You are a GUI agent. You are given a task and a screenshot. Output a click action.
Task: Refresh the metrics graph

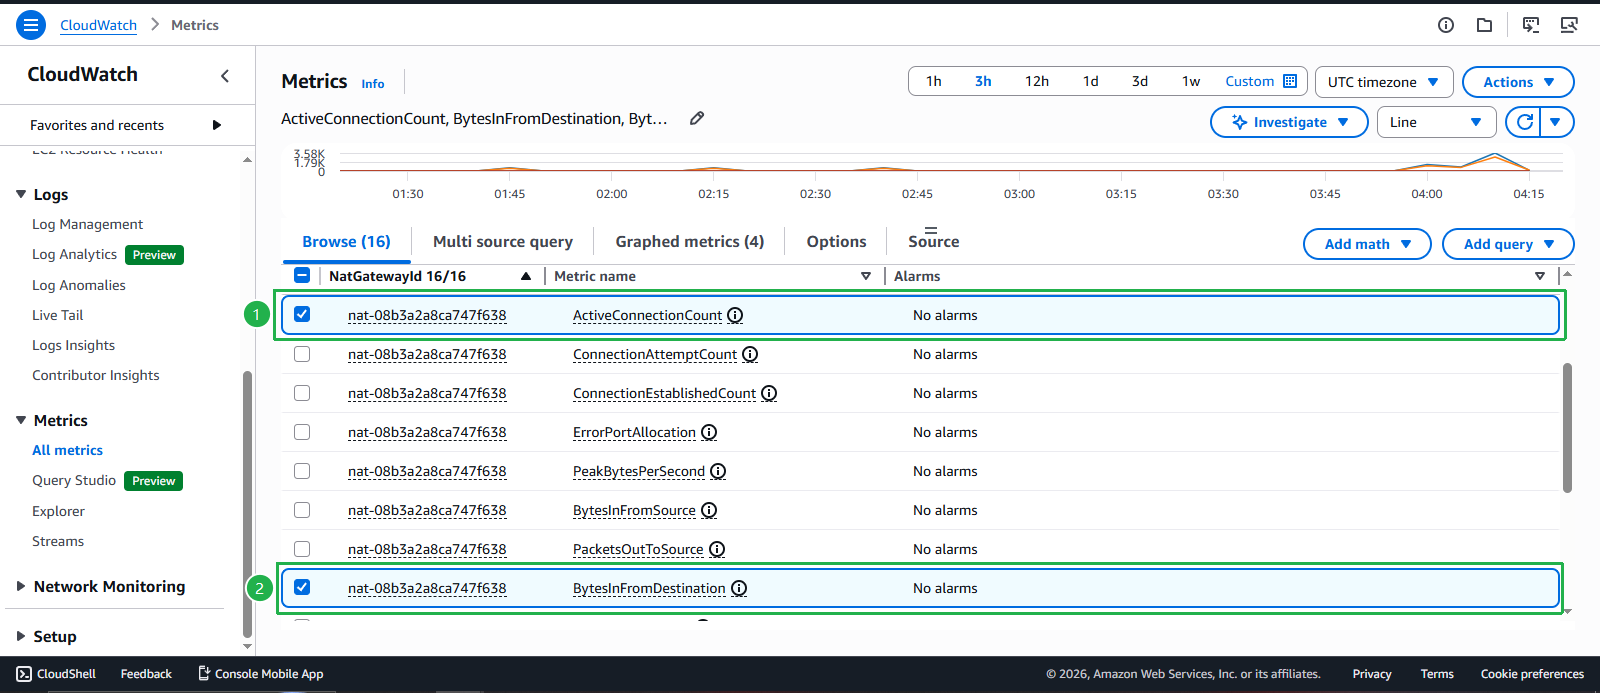(1524, 122)
